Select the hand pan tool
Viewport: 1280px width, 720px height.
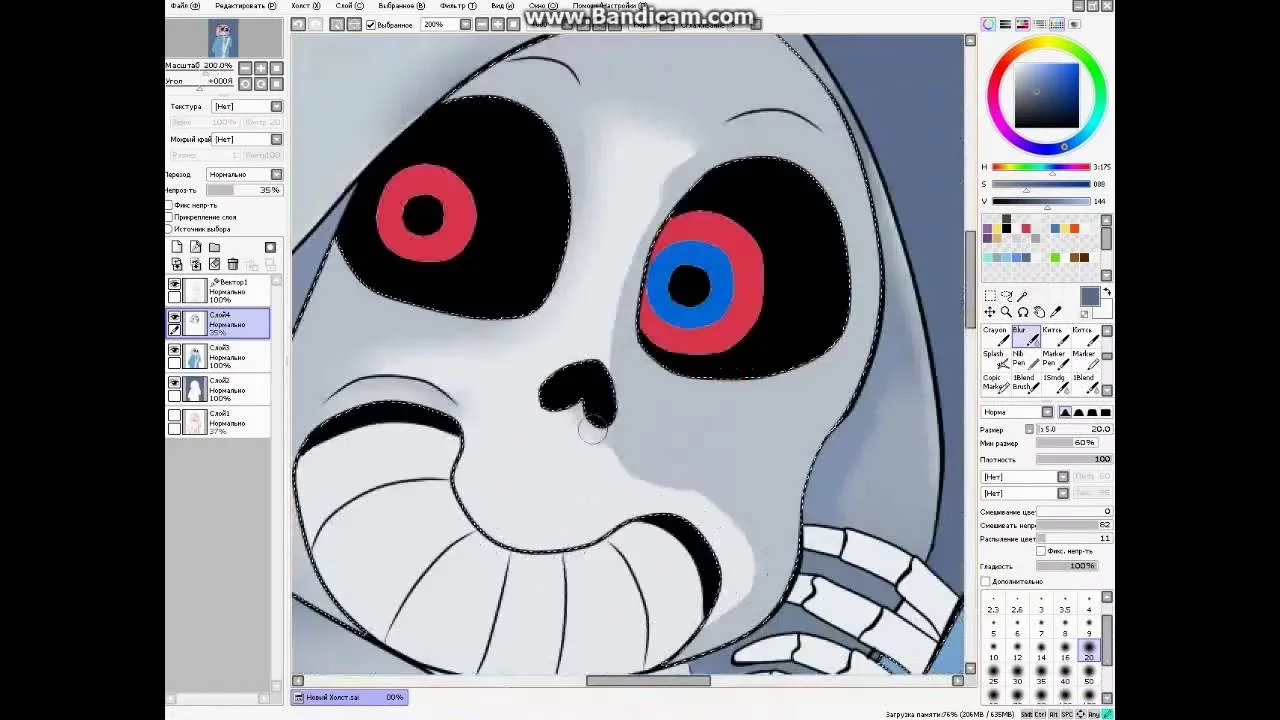pyautogui.click(x=1039, y=312)
